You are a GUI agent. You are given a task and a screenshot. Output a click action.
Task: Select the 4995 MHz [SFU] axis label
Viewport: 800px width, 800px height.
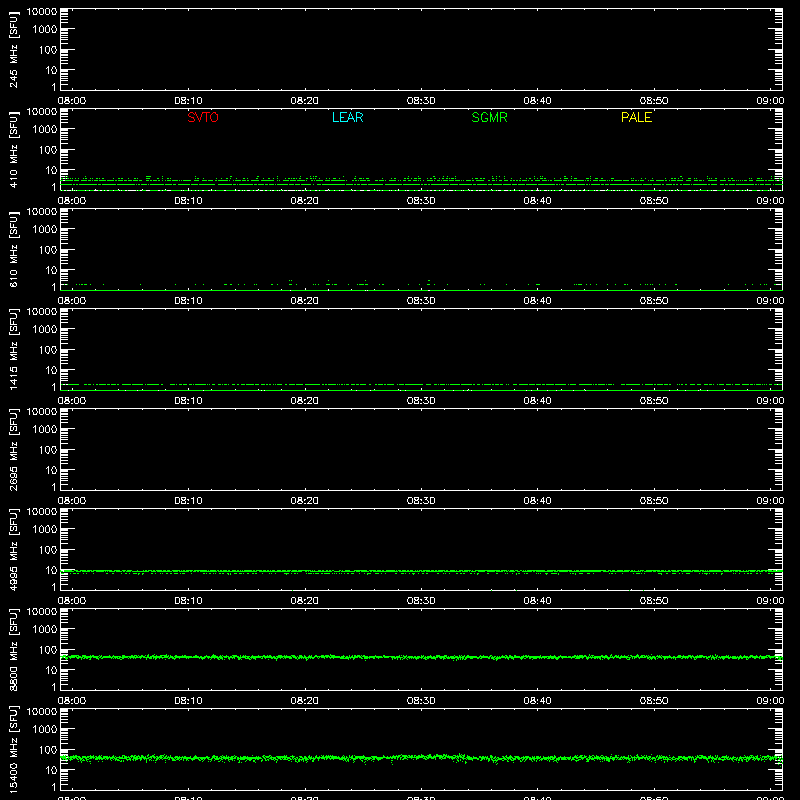[13, 549]
